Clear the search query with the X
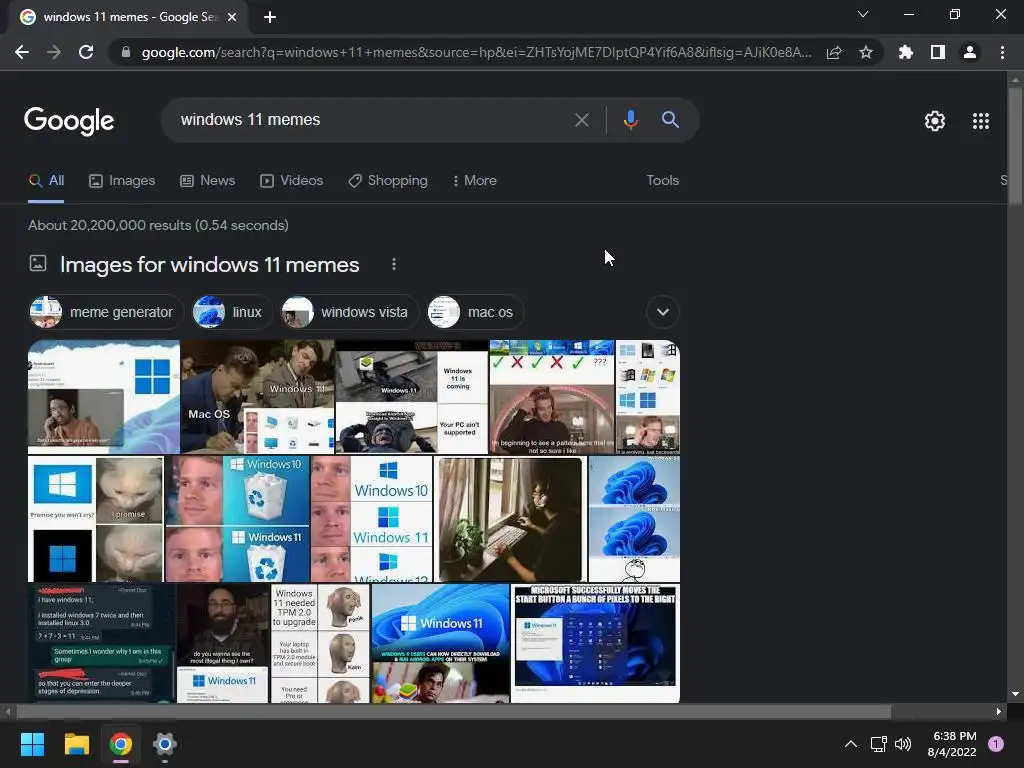The height and width of the screenshot is (768, 1024). click(581, 120)
